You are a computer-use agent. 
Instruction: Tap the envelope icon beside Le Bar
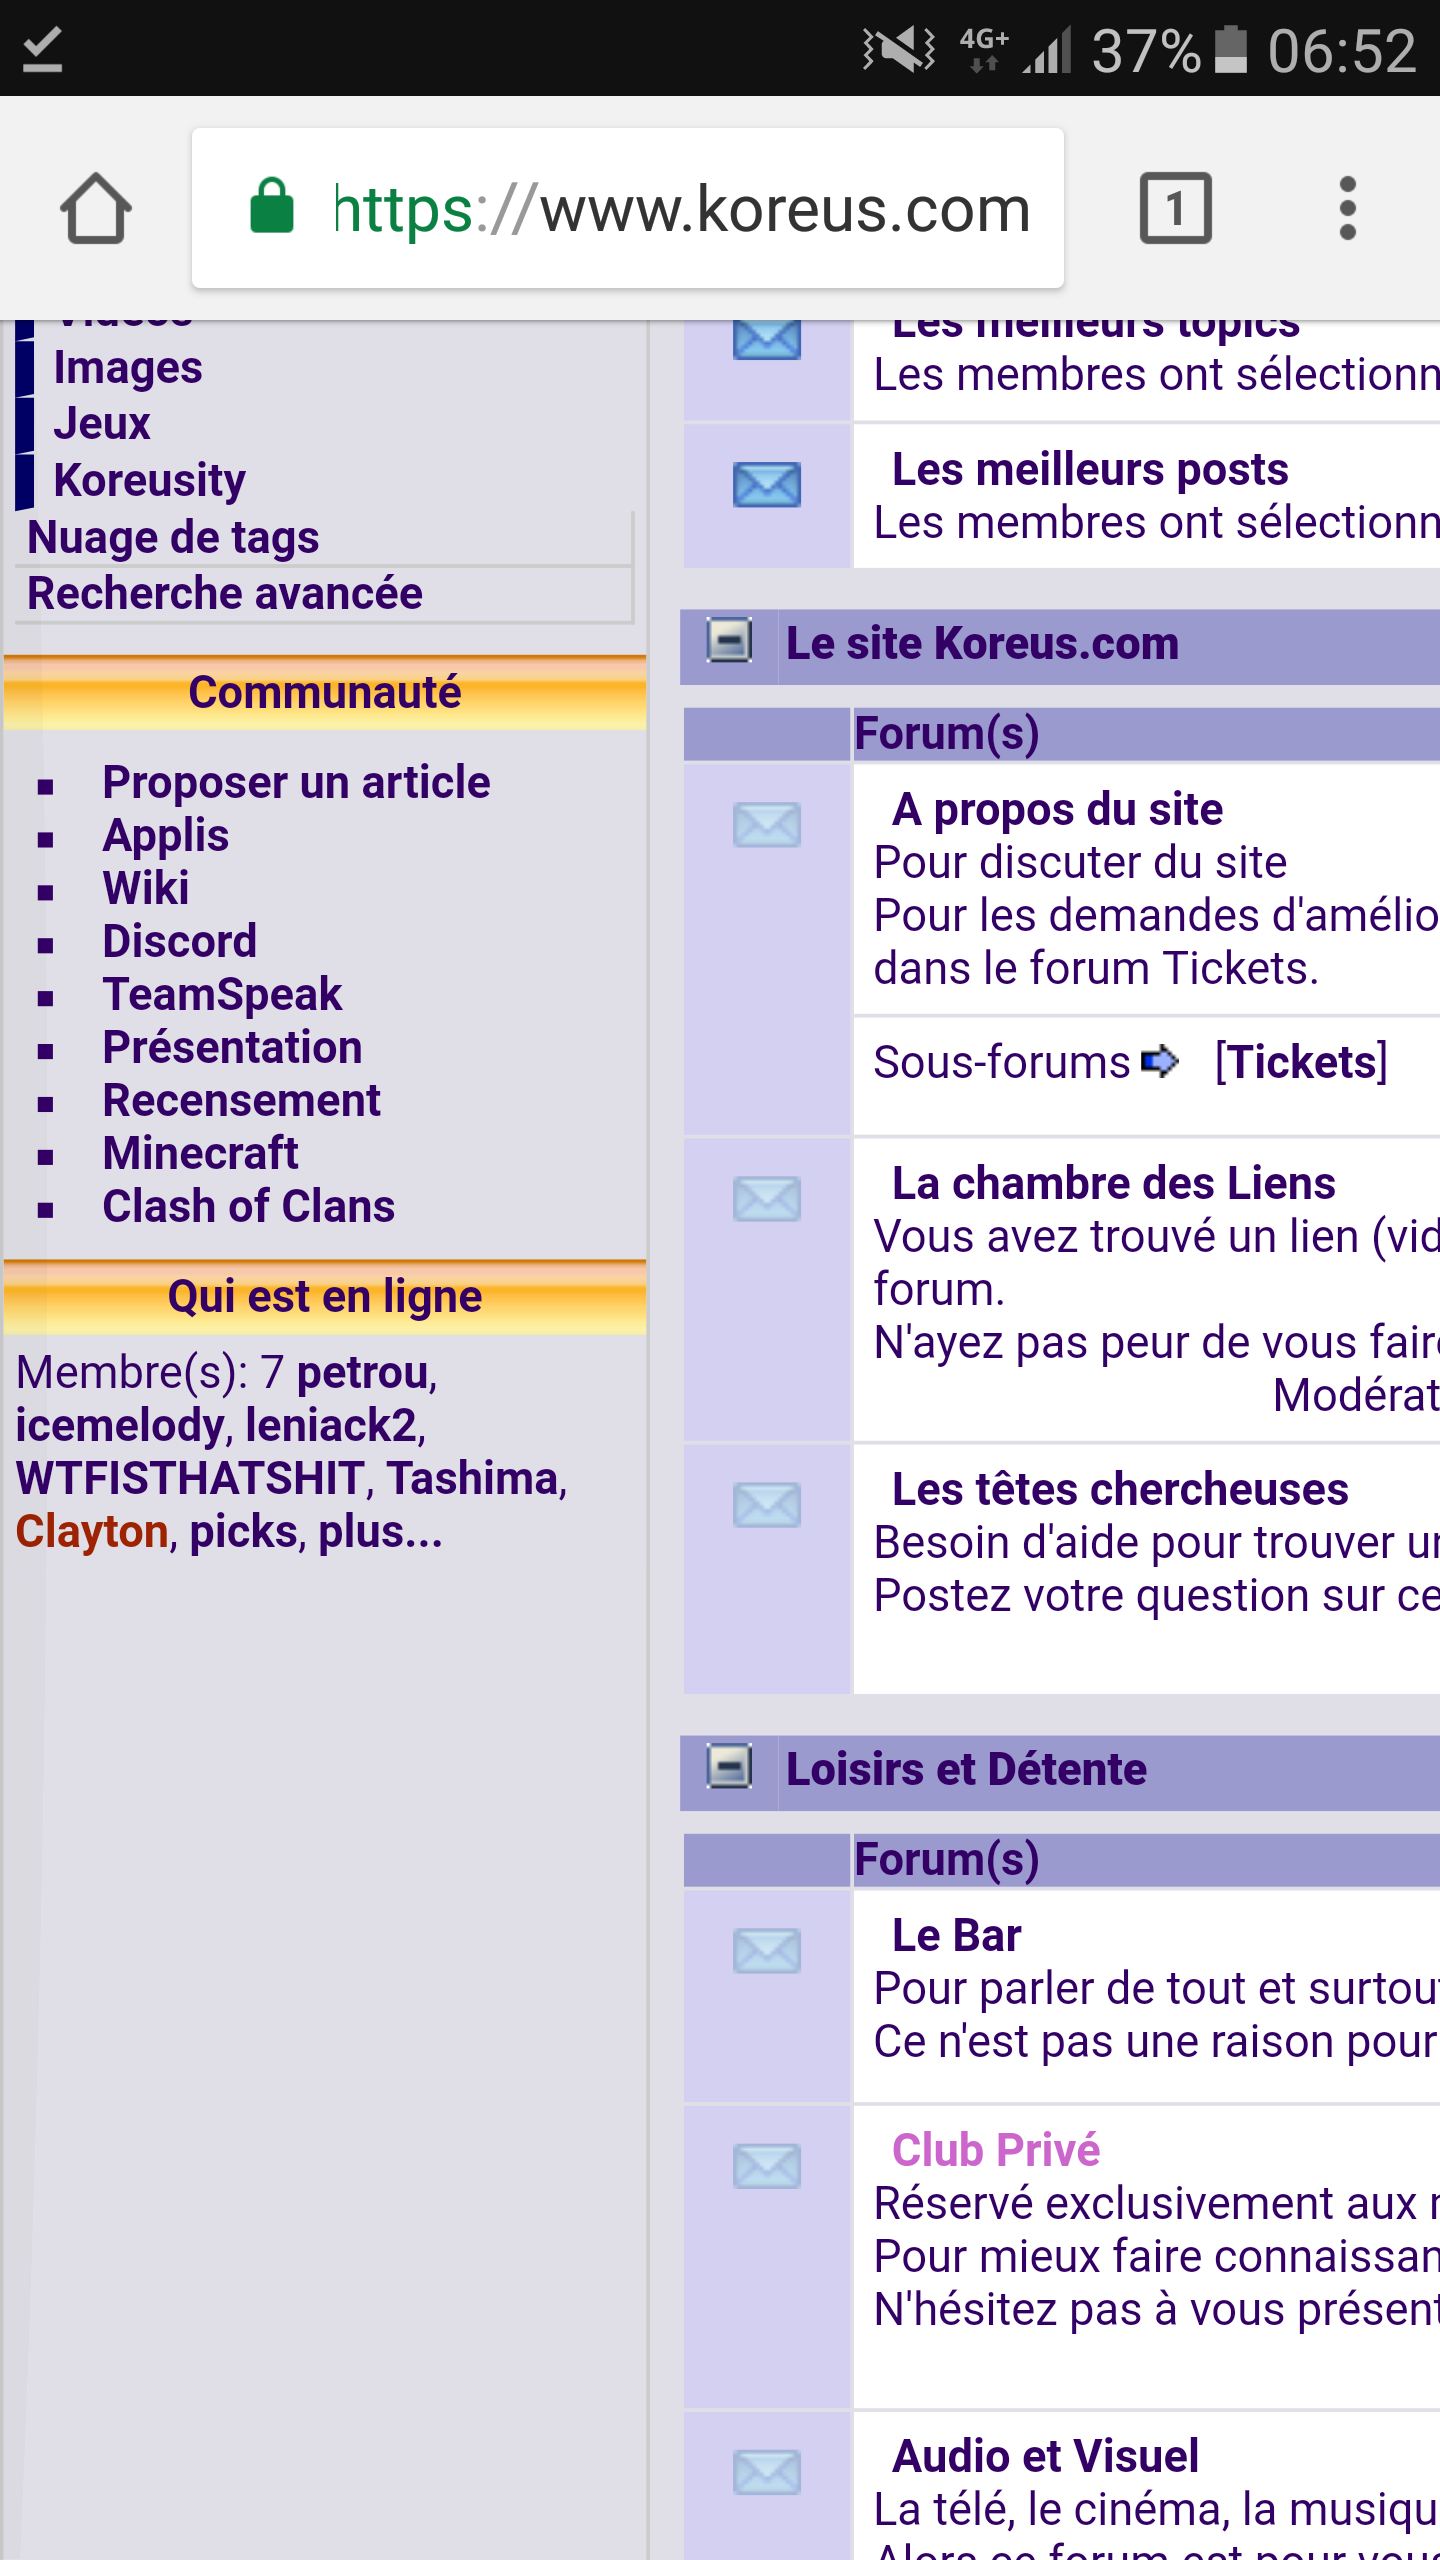pyautogui.click(x=766, y=1951)
